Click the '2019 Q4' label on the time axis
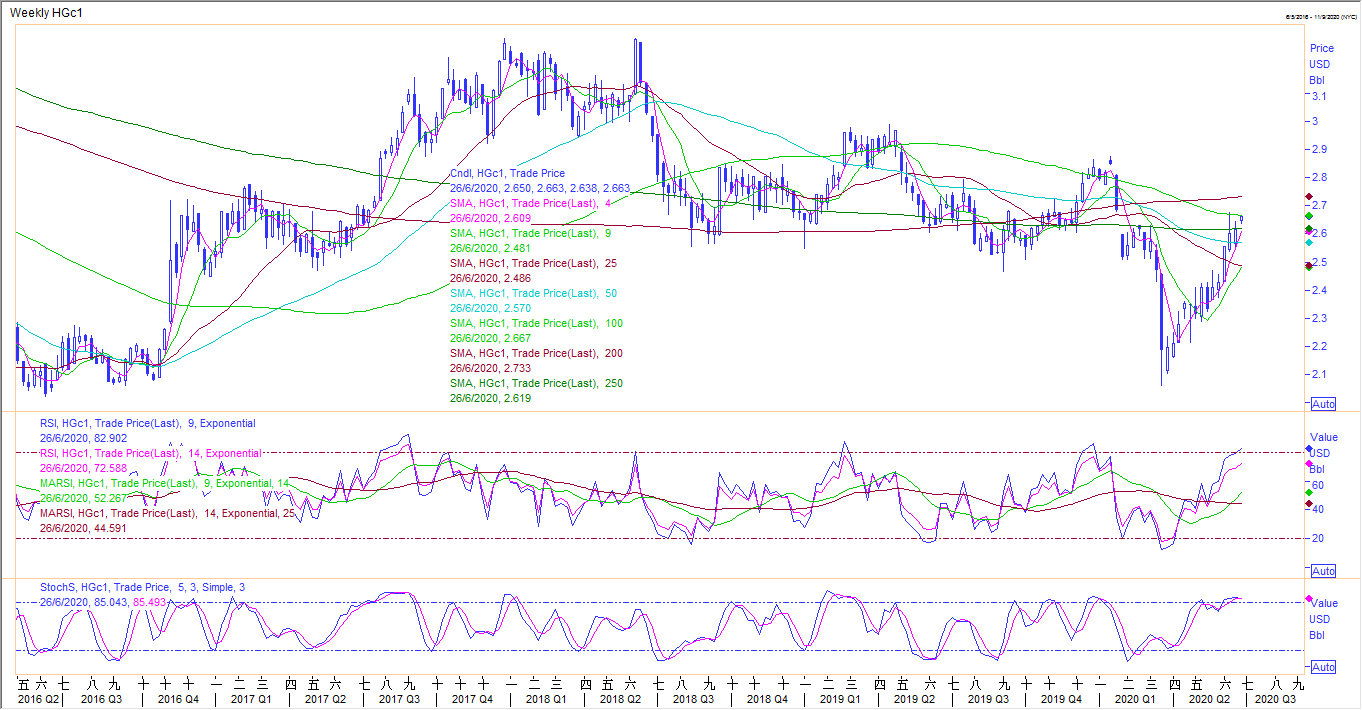1362x710 pixels. coord(1062,701)
